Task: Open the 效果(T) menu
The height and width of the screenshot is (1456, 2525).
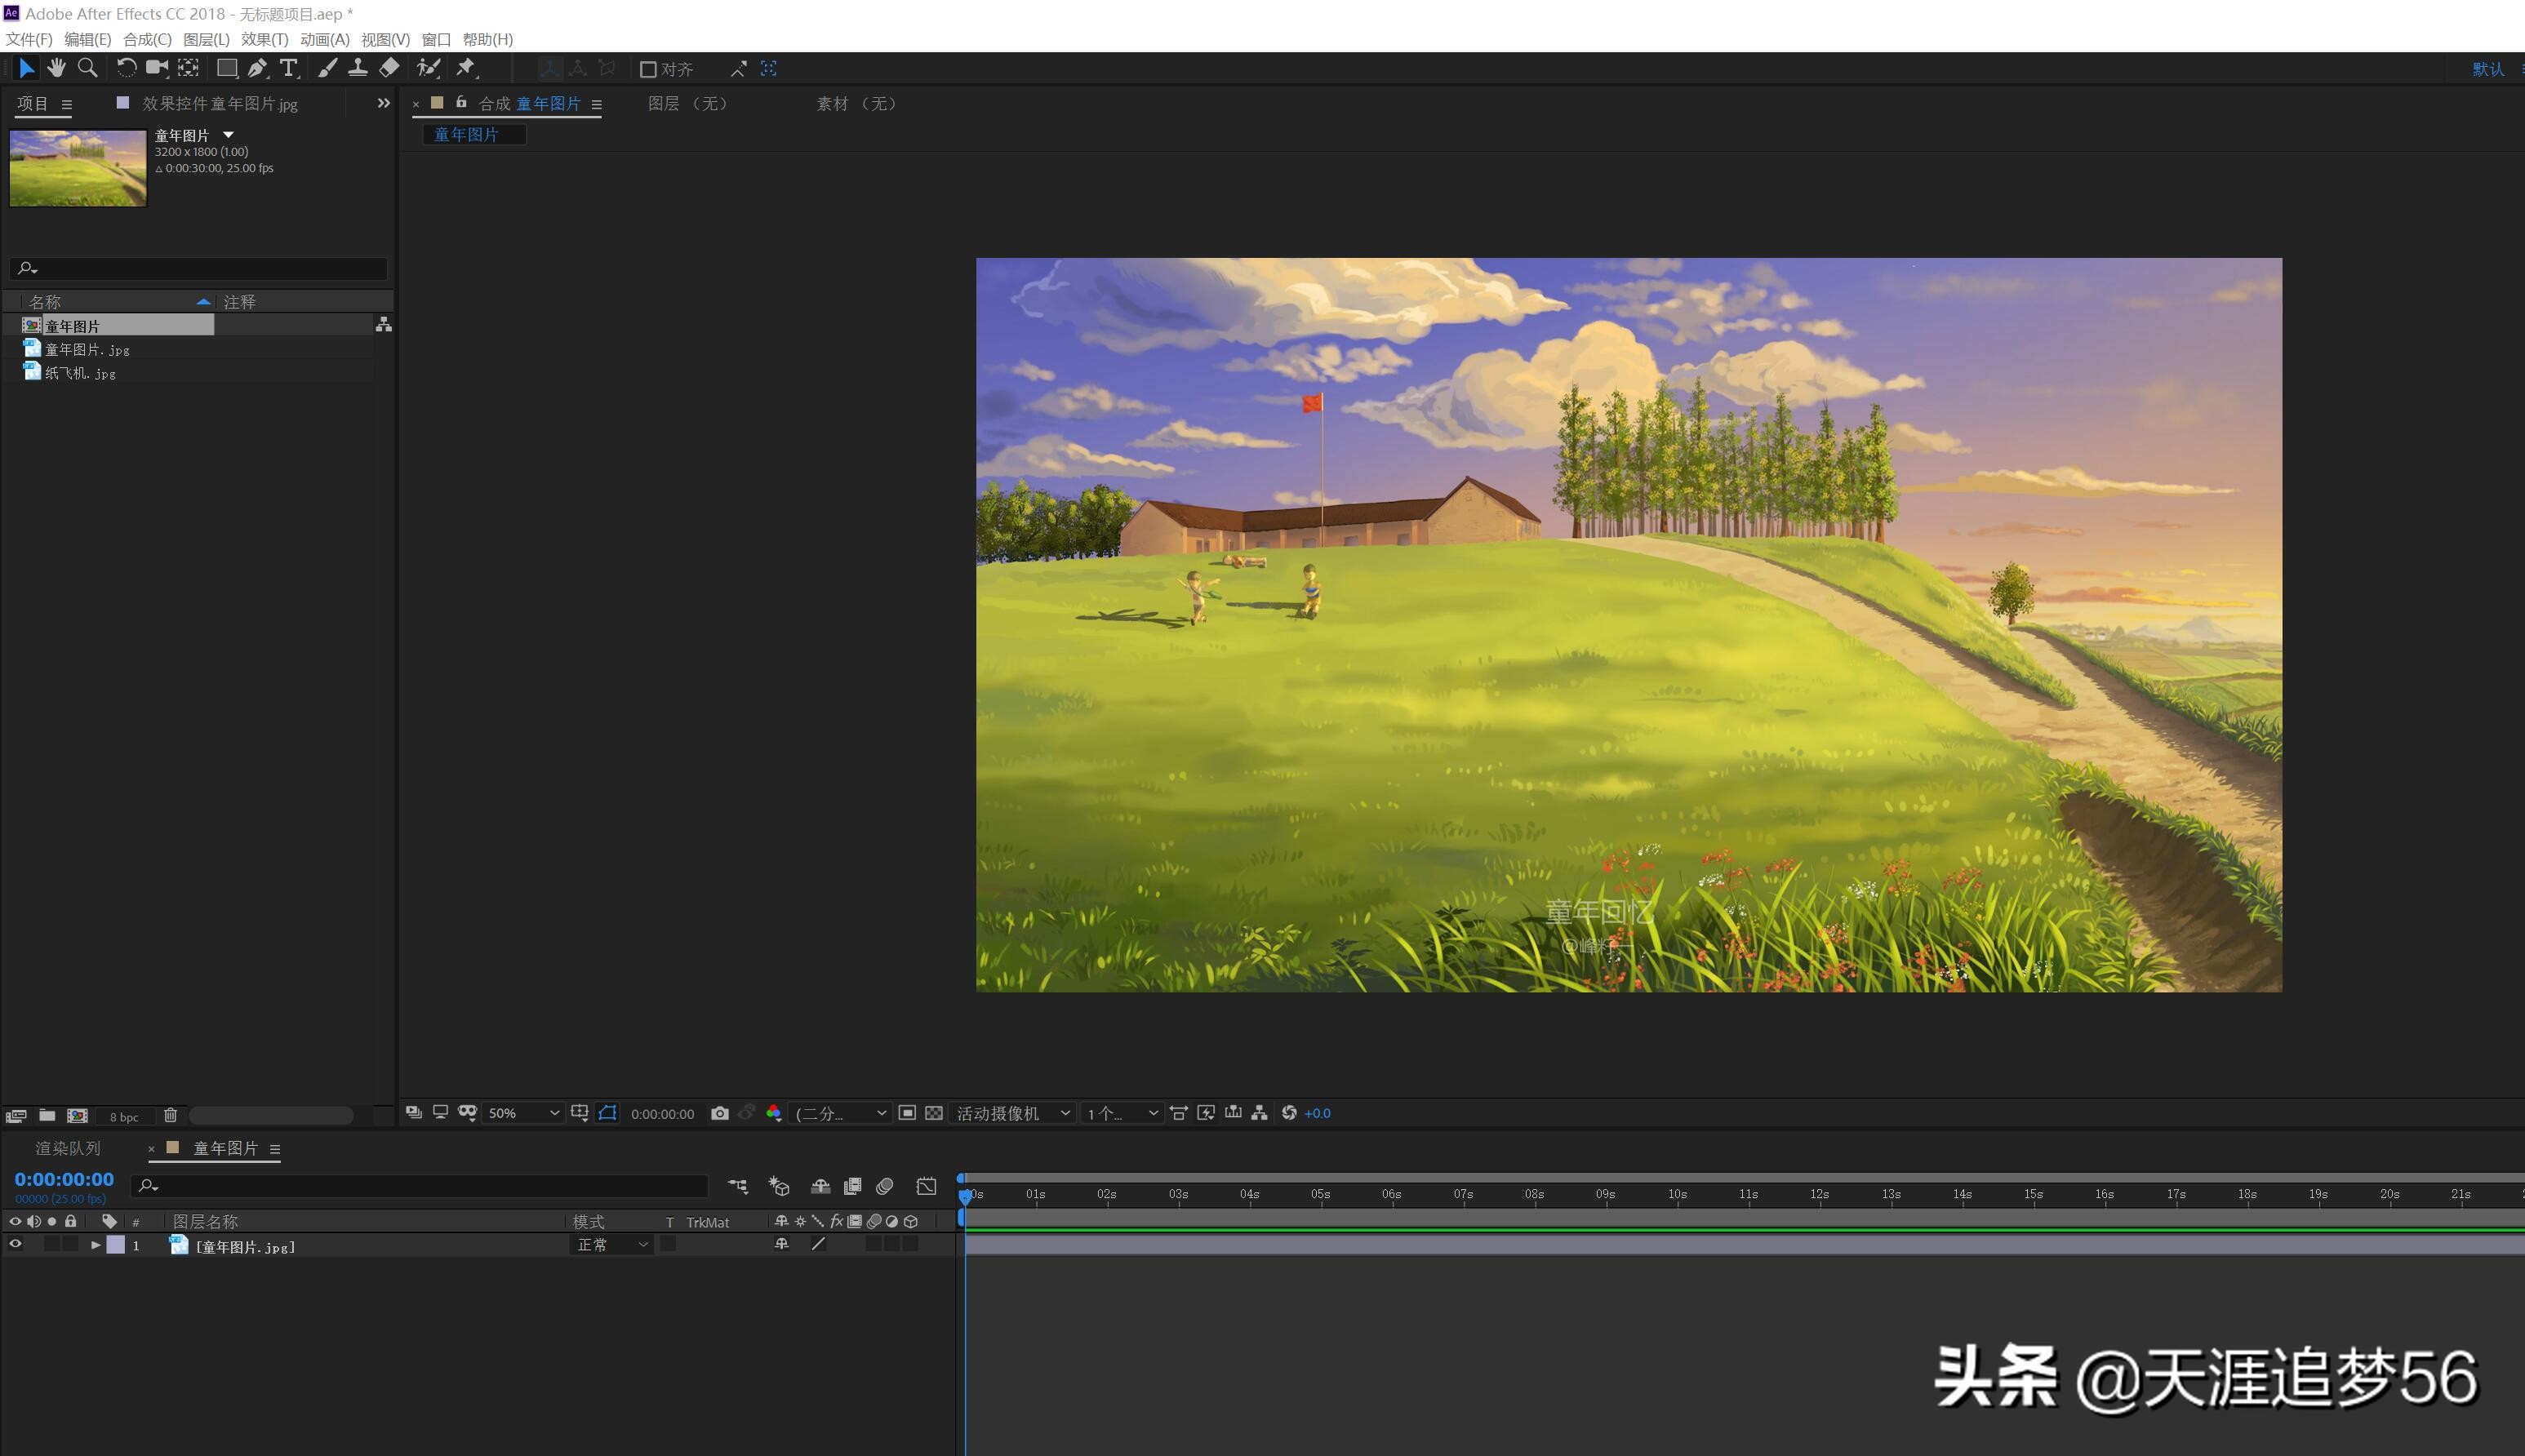Action: [x=264, y=39]
